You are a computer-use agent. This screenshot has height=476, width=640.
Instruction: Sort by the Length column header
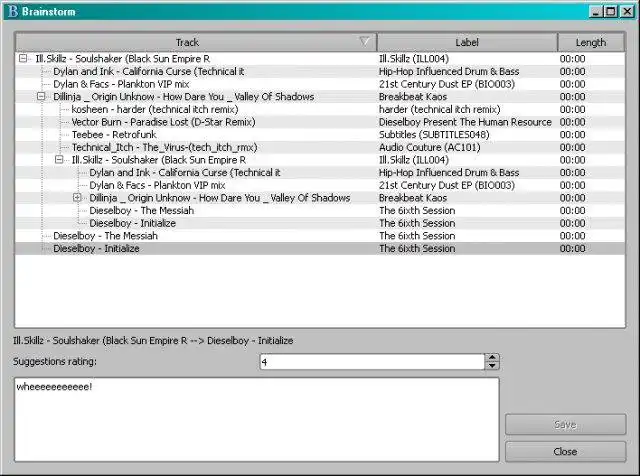(591, 42)
